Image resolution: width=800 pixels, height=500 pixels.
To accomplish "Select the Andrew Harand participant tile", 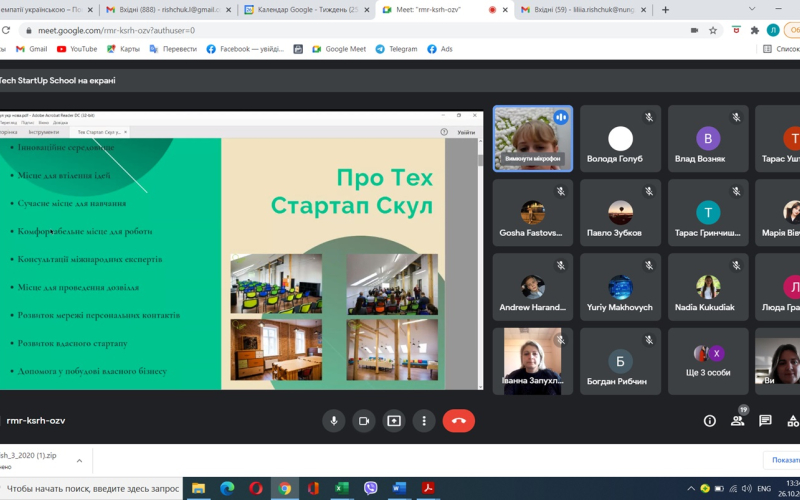I will tap(533, 287).
